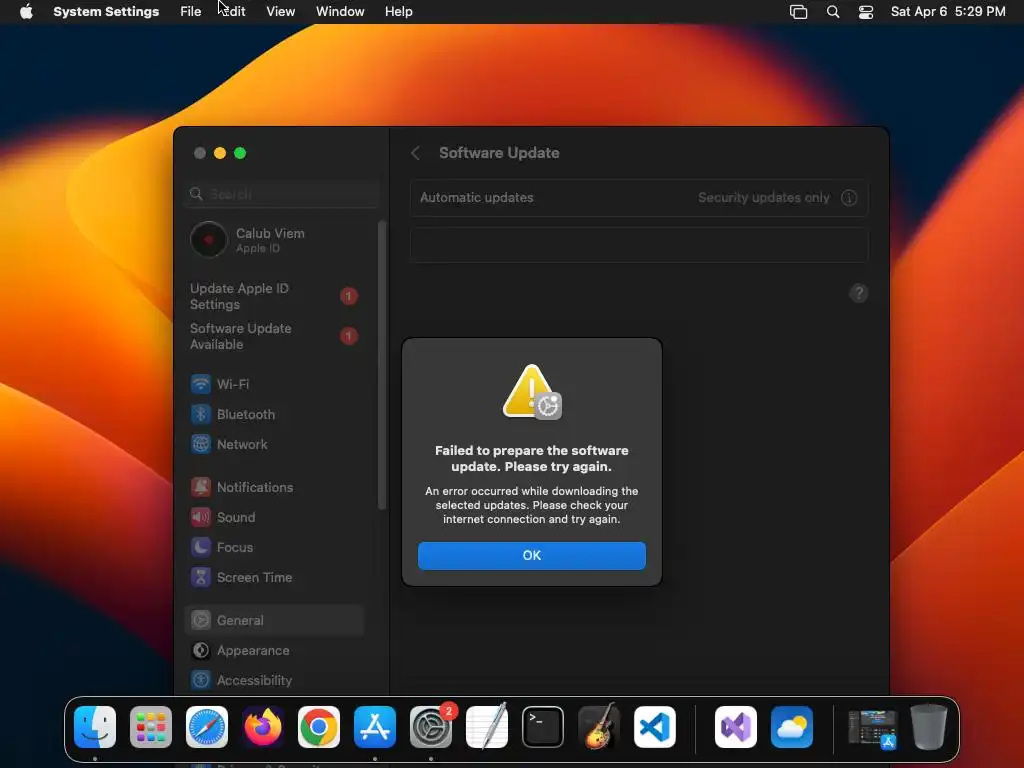Click the sidebar scrollbar
The width and height of the screenshot is (1024, 768).
tap(382, 366)
